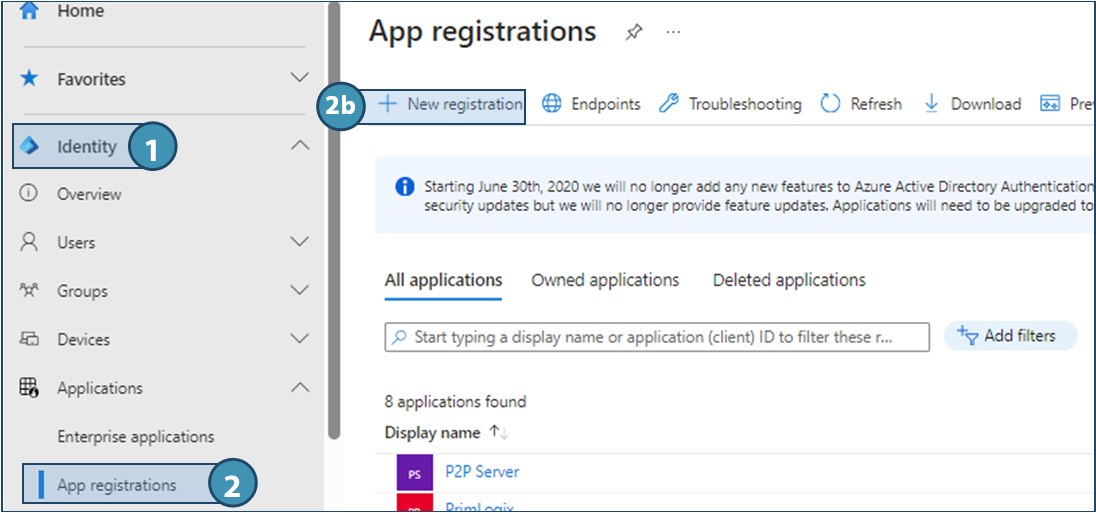Switch to Owned applications tab
1096x513 pixels.
[605, 280]
